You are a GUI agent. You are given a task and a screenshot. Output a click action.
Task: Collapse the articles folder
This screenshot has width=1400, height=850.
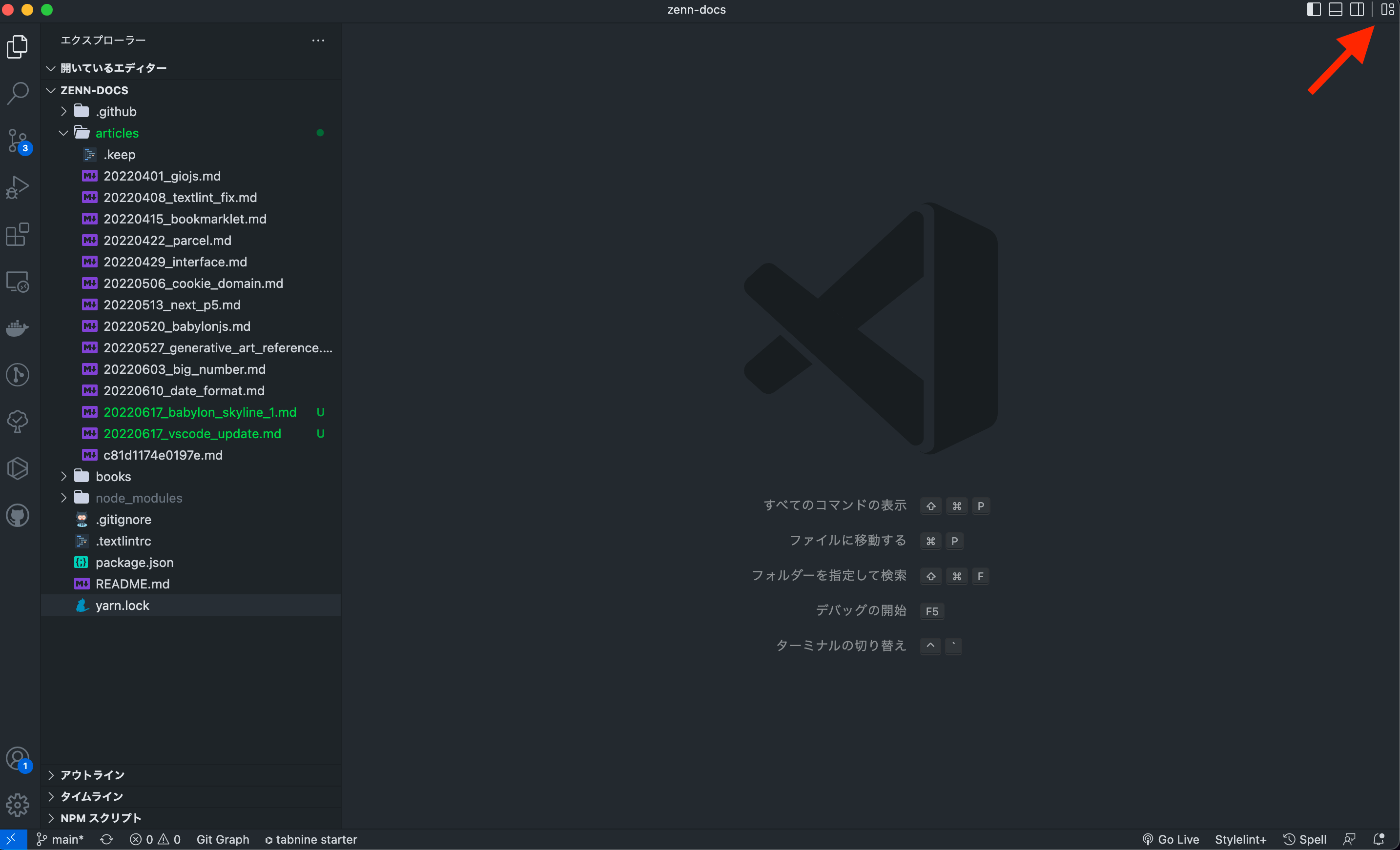pyautogui.click(x=191, y=133)
